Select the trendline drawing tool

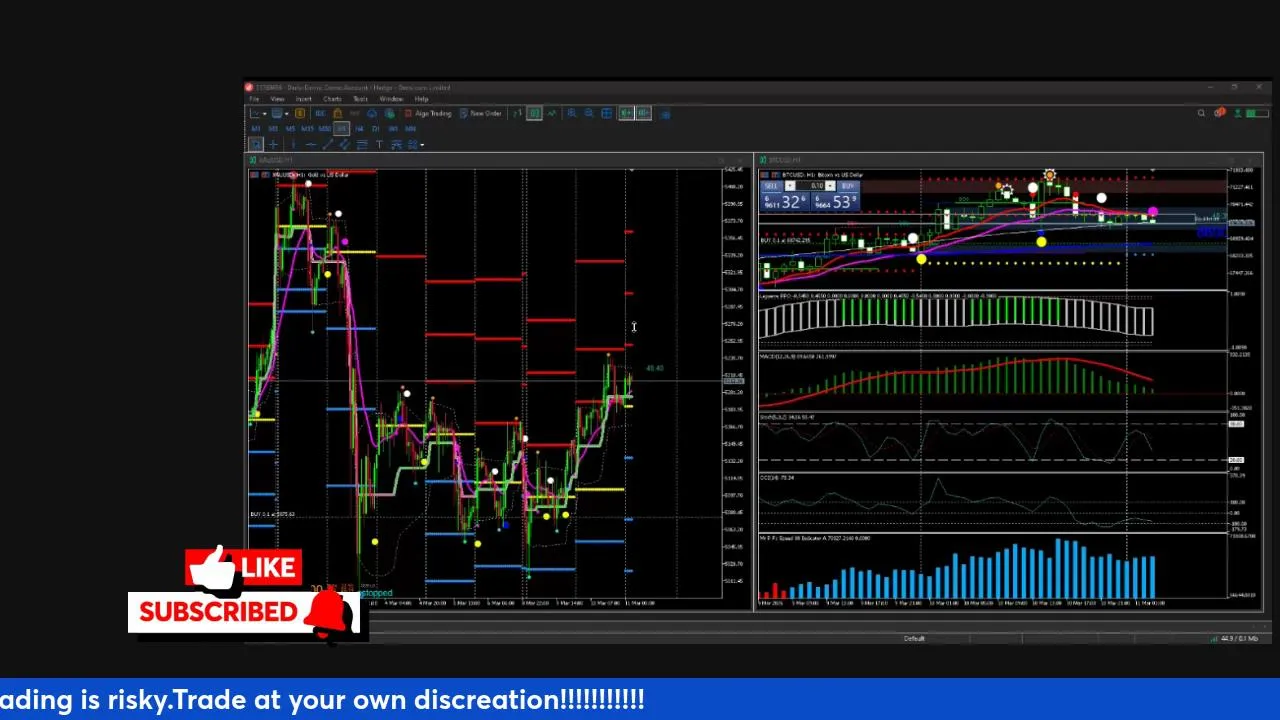coord(328,144)
